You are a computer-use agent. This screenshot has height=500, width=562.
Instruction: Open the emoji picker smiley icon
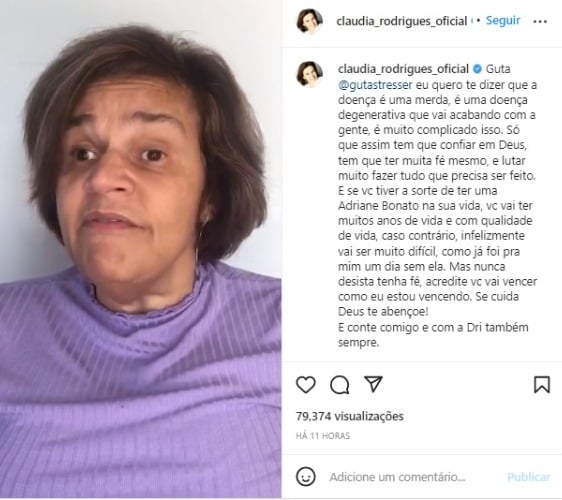pyautogui.click(x=306, y=477)
